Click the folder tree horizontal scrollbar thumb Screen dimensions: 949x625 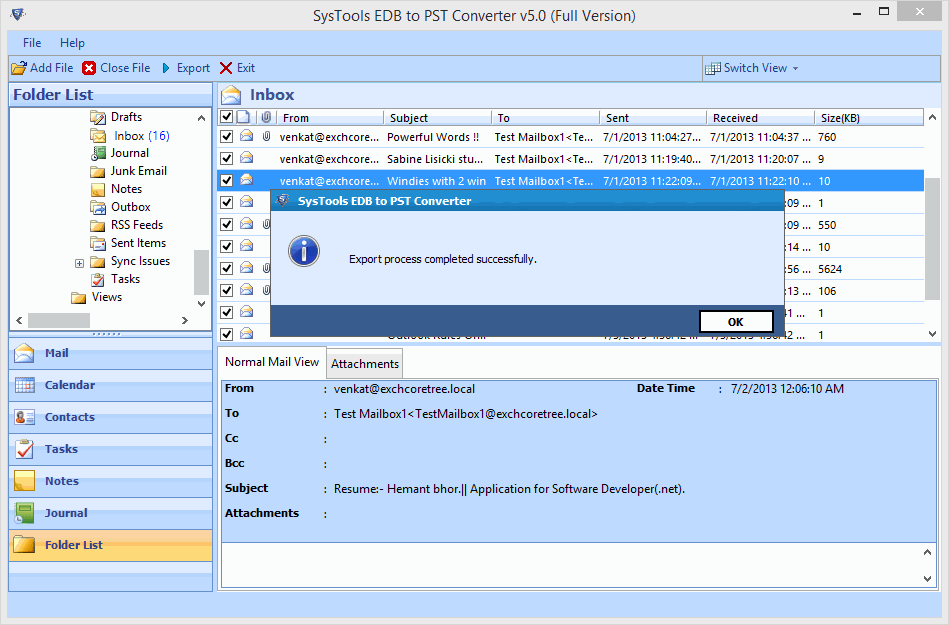(x=59, y=320)
